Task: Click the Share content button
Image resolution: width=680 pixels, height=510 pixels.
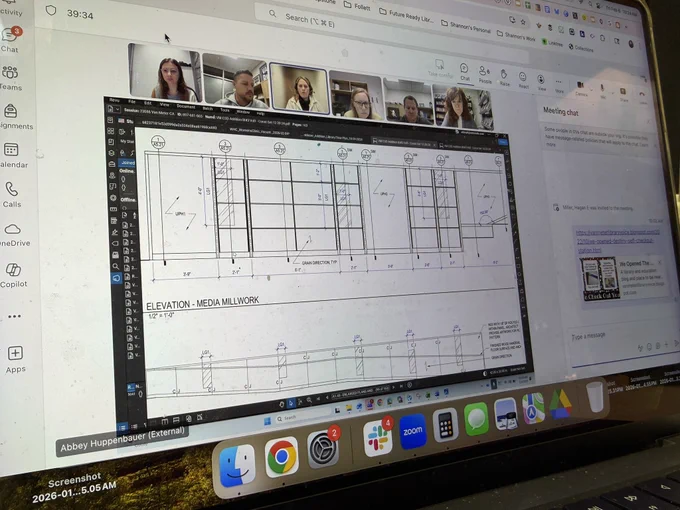Action: (x=623, y=94)
